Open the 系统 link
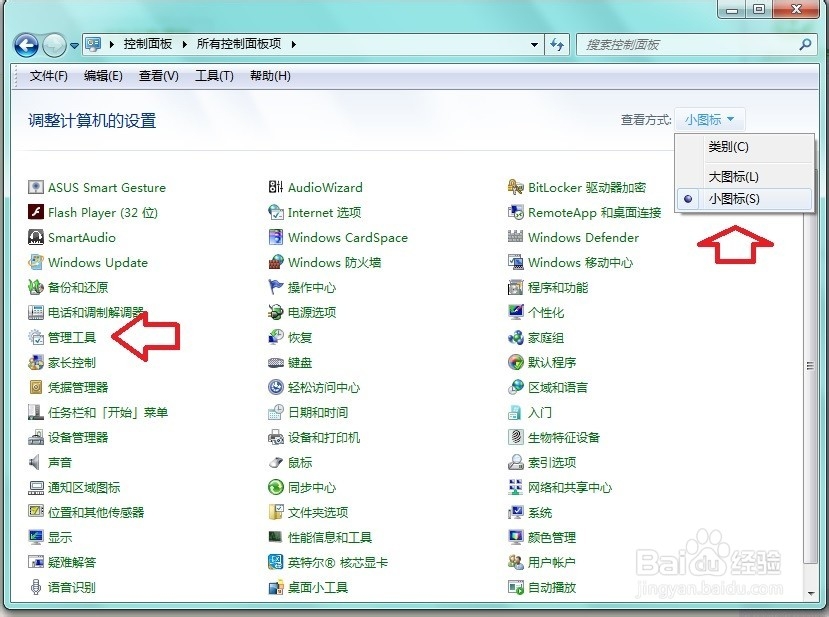Screen dimensions: 829x617 (x=539, y=512)
